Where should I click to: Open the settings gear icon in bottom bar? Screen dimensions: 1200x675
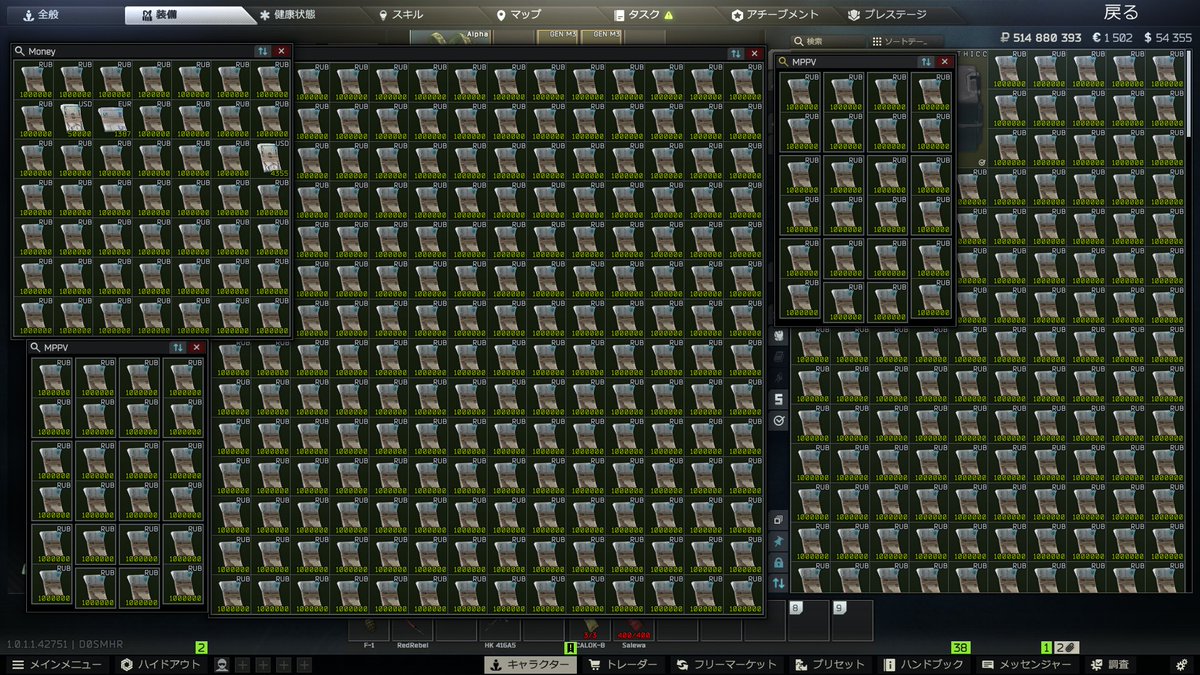pos(1184,664)
